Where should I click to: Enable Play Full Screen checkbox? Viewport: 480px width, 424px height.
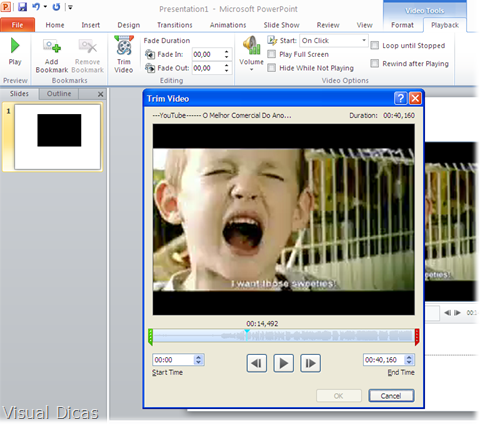click(272, 54)
